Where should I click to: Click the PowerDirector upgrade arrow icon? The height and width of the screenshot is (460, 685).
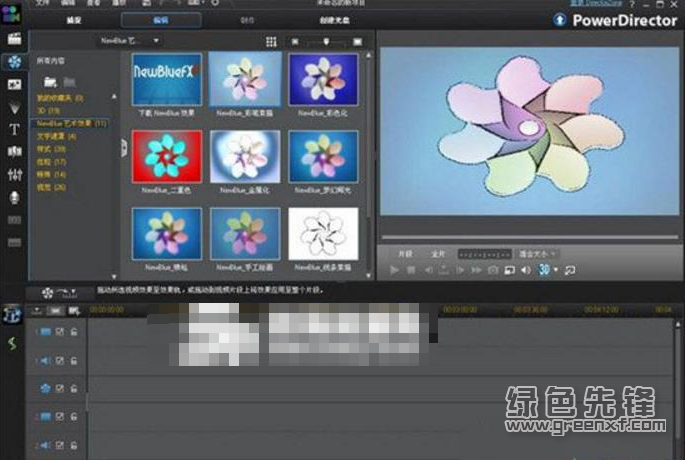(560, 20)
